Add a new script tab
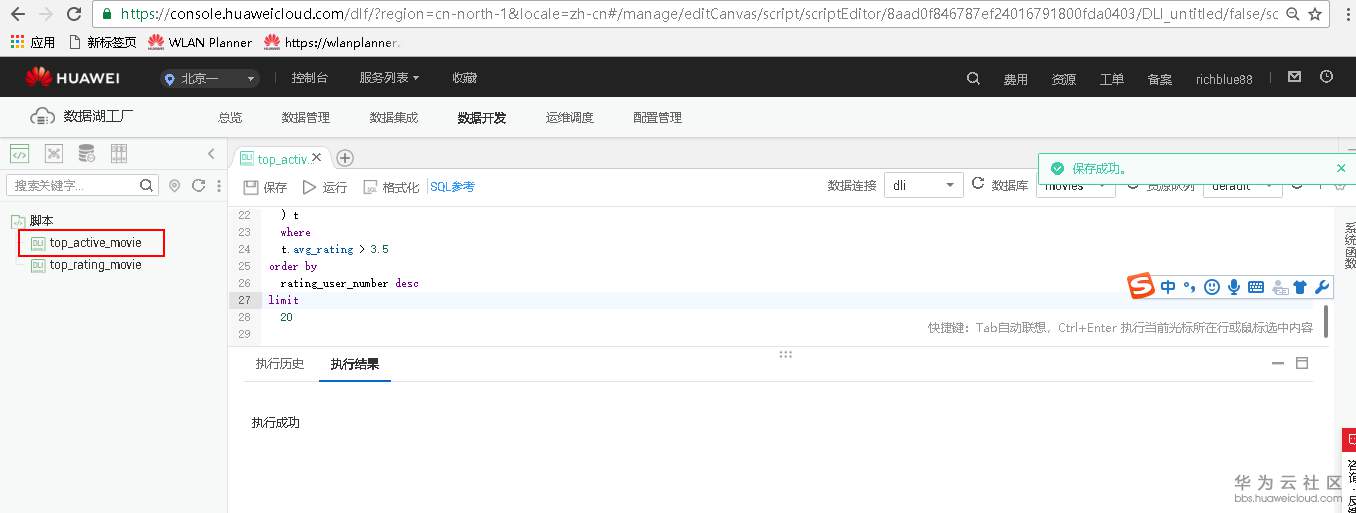 coord(345,157)
